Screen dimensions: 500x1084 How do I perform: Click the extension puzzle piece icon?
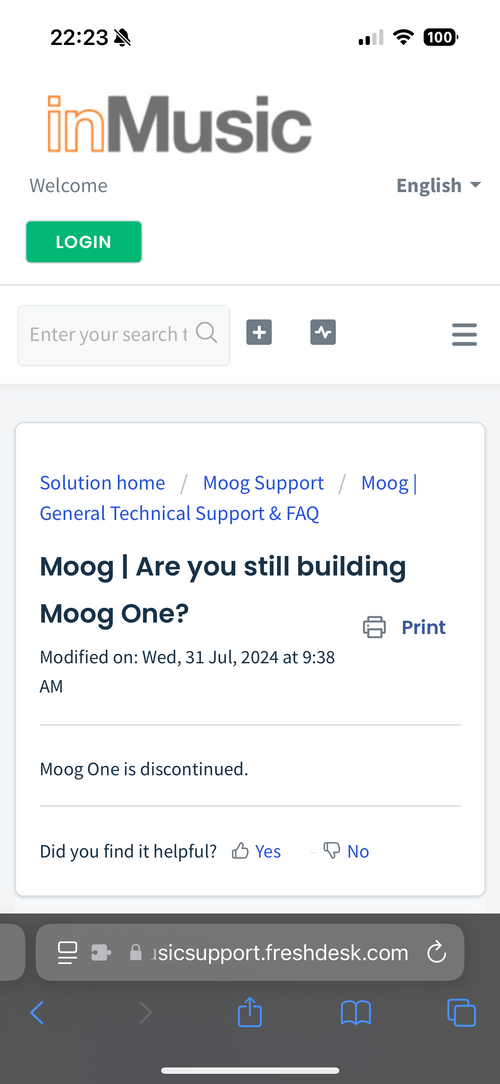pos(101,953)
